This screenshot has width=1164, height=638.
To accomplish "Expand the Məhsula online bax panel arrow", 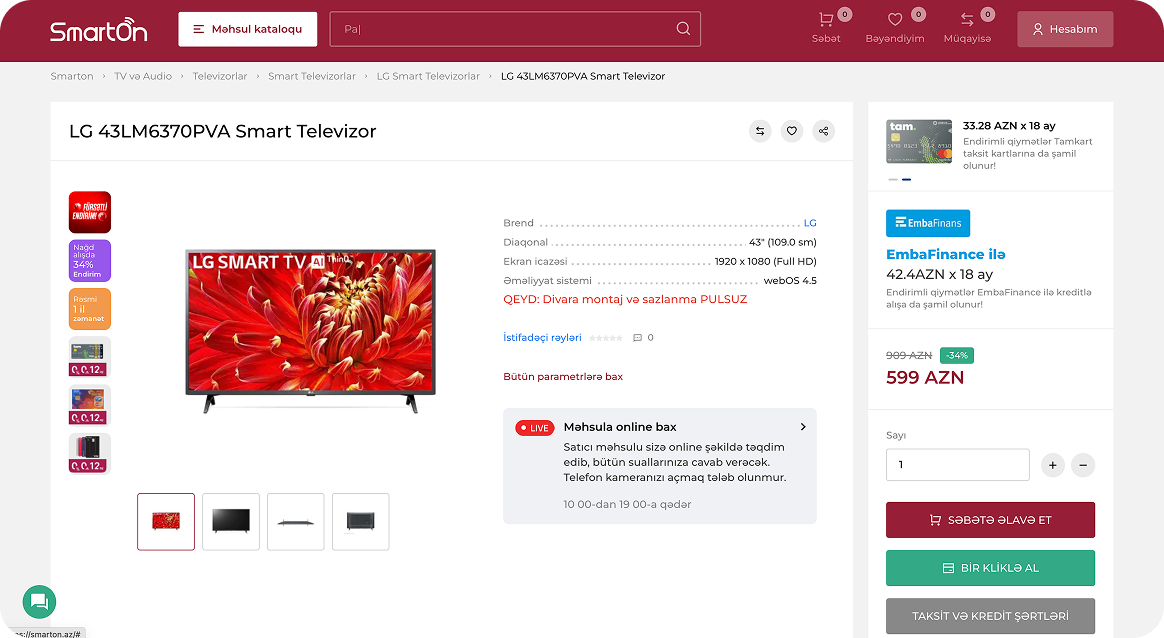I will [x=803, y=427].
